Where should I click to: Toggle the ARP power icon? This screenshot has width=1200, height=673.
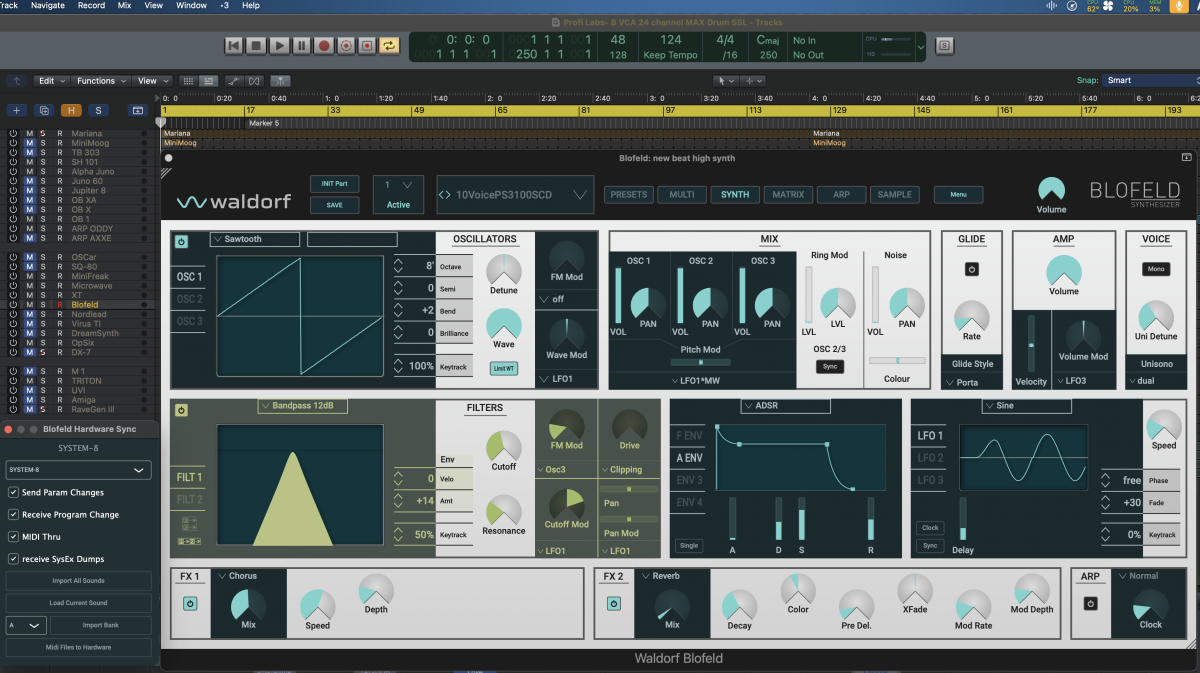coord(1090,603)
